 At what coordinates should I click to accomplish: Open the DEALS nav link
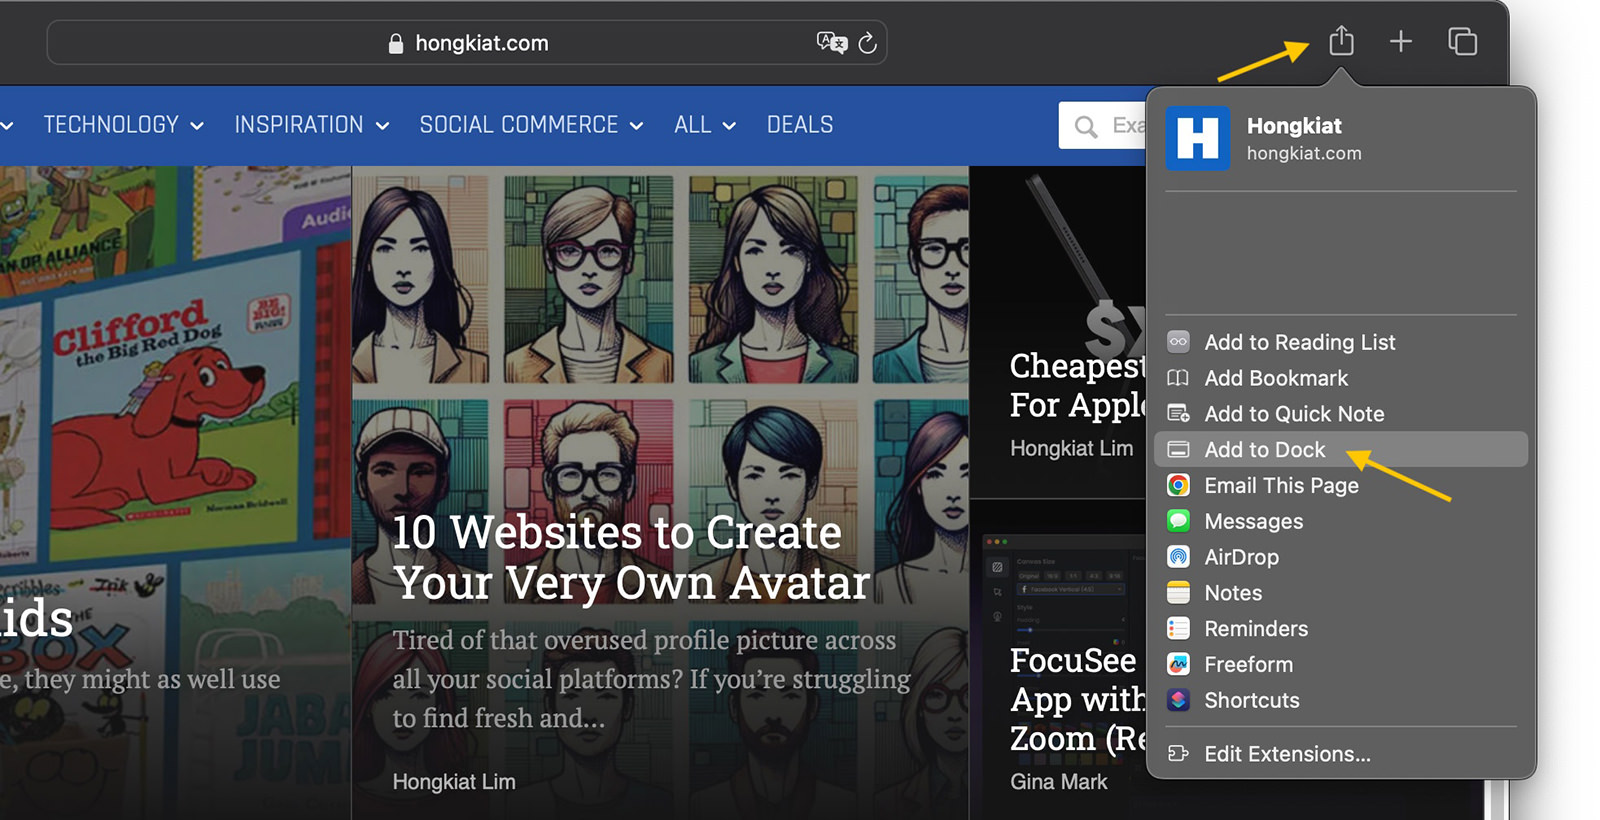tap(800, 125)
